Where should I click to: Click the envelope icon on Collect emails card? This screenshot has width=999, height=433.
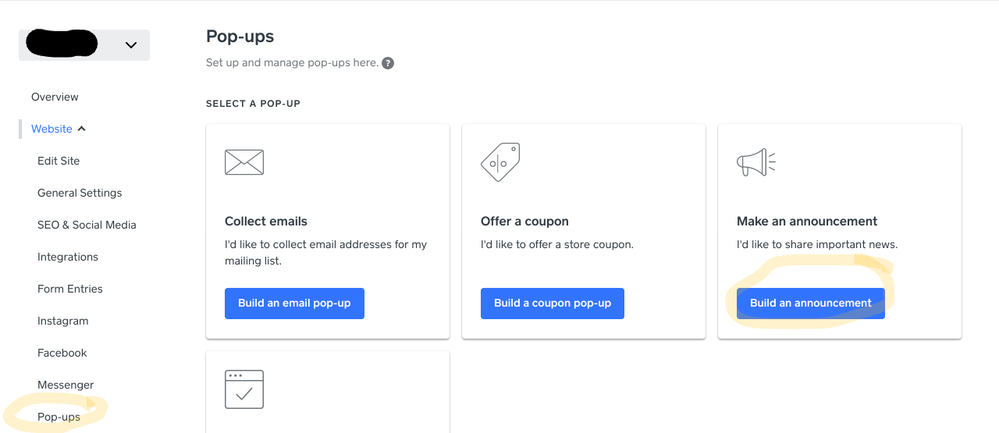tap(244, 162)
